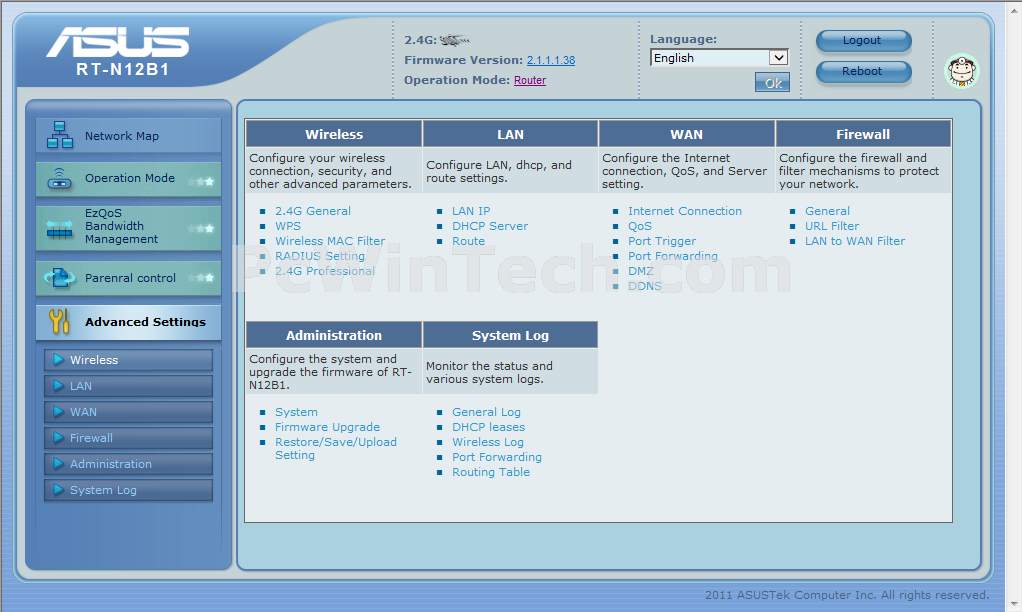Open the Port Trigger link
Viewport: 1022px width, 612px height.
(x=662, y=241)
